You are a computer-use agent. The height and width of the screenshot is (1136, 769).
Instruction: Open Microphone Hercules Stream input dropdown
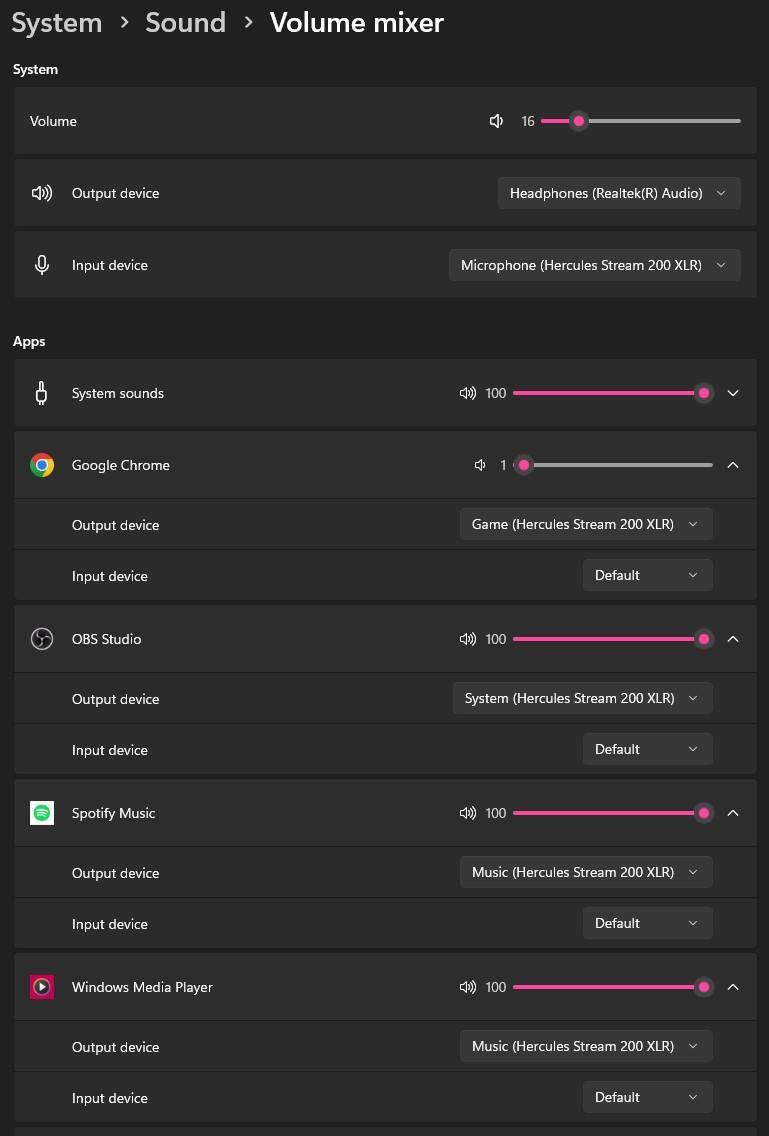[594, 265]
